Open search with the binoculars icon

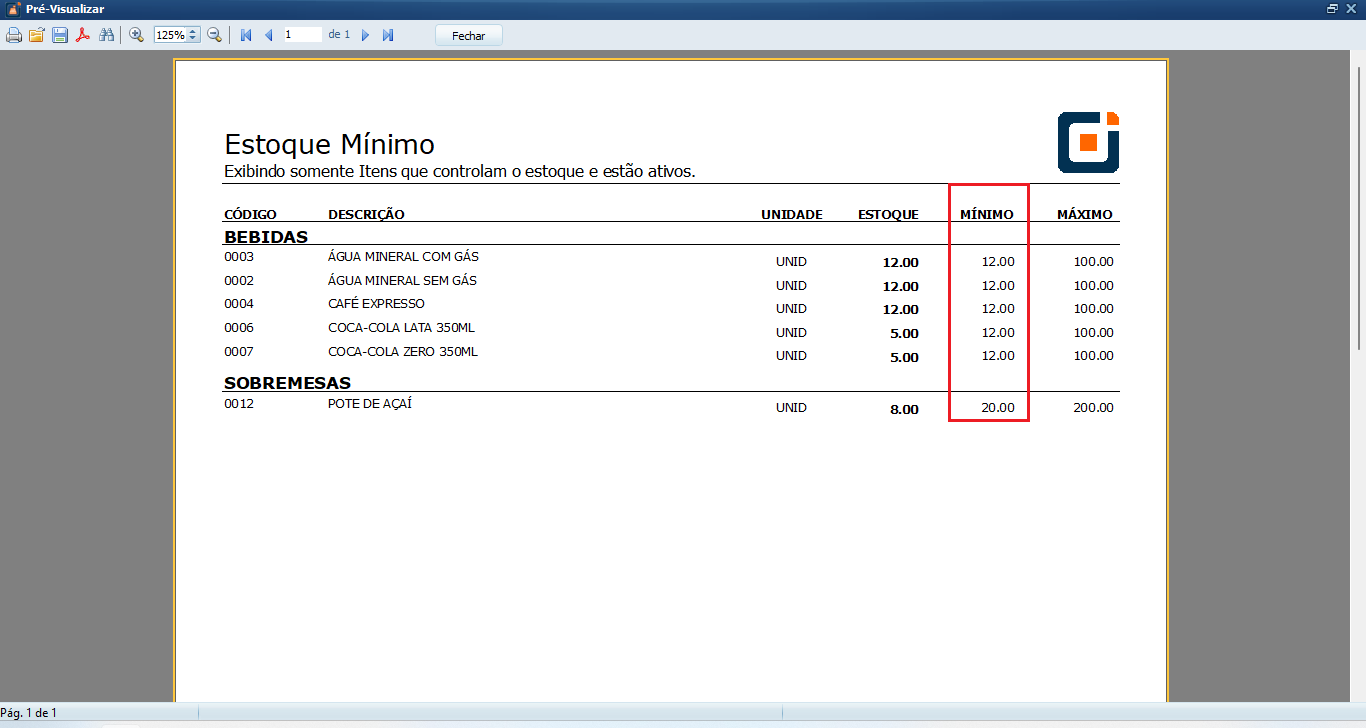[x=106, y=35]
